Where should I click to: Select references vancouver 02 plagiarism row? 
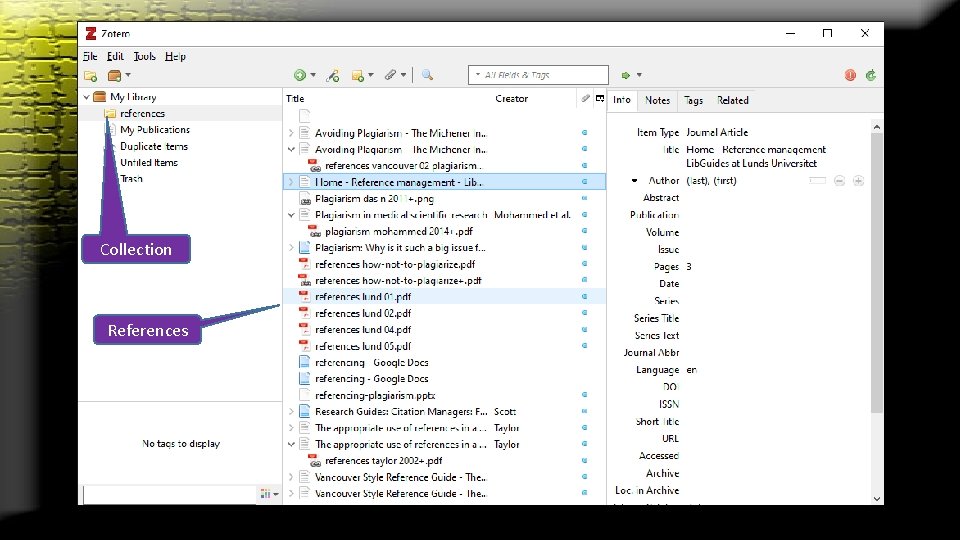coord(444,165)
